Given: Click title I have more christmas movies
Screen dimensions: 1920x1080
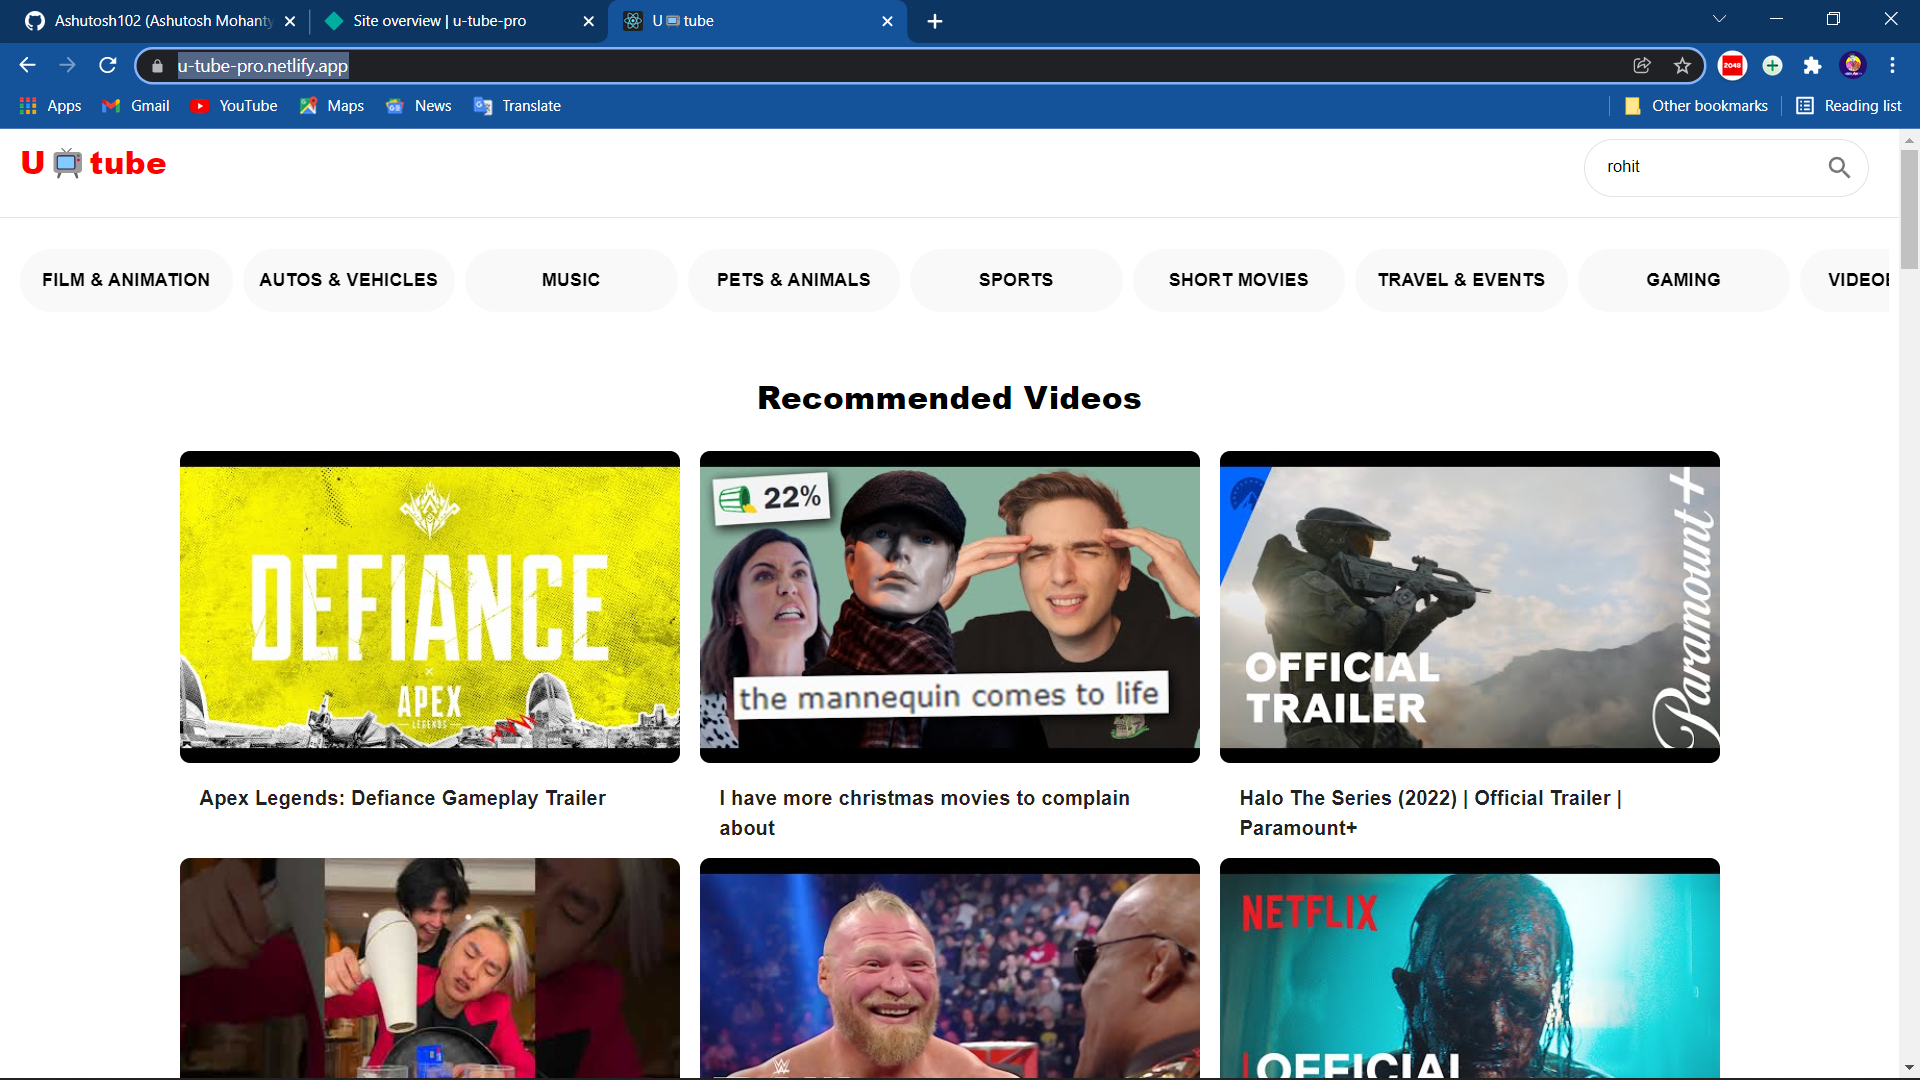Looking at the screenshot, I should click(x=925, y=813).
